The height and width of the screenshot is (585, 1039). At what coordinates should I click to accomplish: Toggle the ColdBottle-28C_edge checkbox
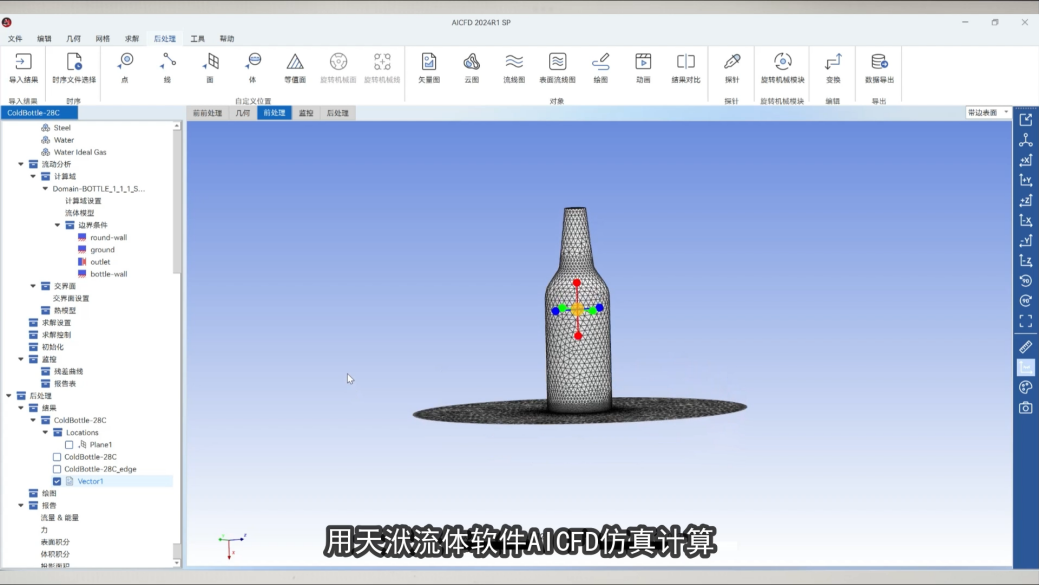57,469
